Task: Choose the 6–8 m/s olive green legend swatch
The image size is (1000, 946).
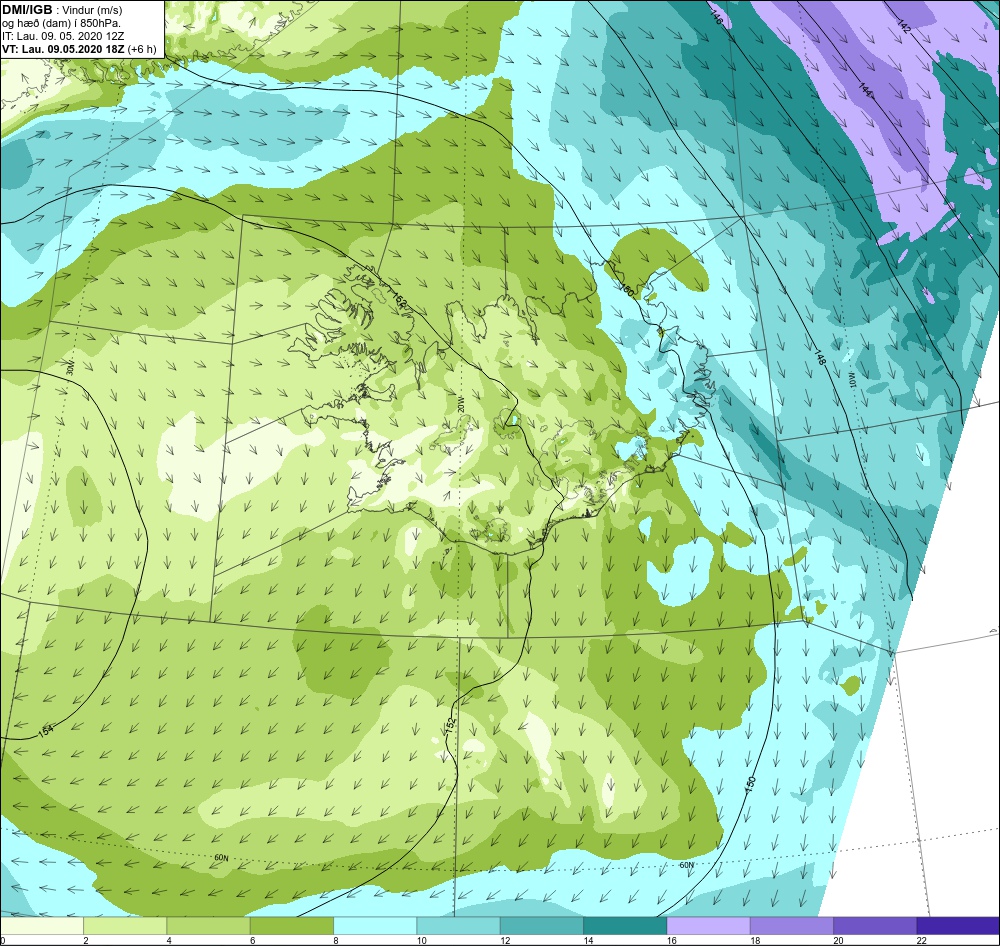Action: [x=291, y=925]
